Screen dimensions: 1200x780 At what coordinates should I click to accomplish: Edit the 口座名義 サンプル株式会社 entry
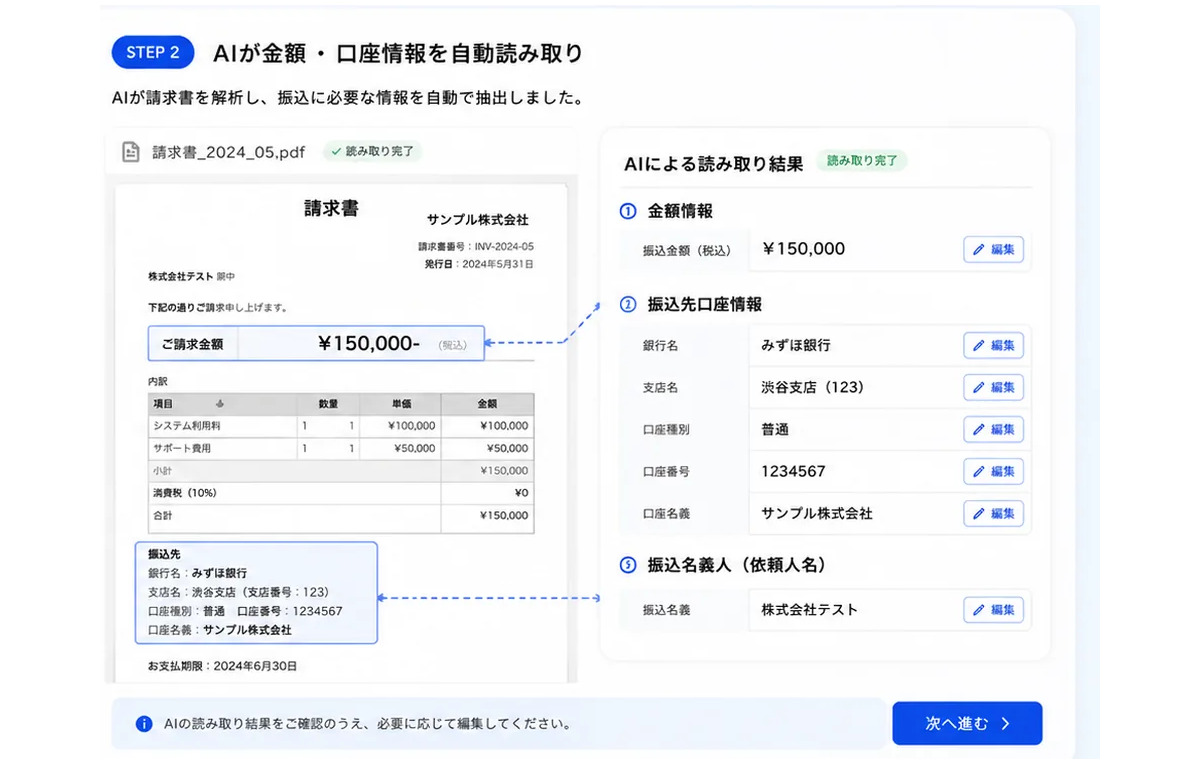coord(993,514)
